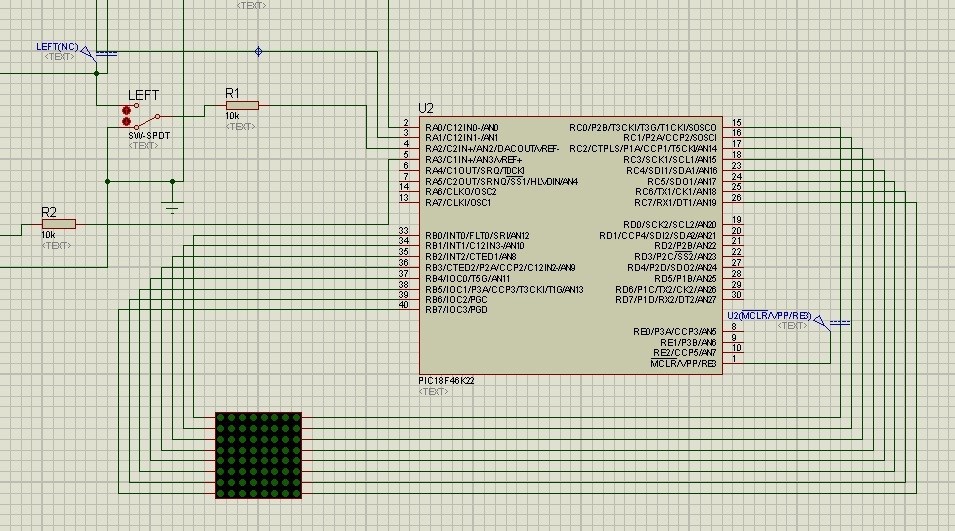
Task: Click the RC7/RX1/DT1/AN19 pin label
Action: point(675,202)
